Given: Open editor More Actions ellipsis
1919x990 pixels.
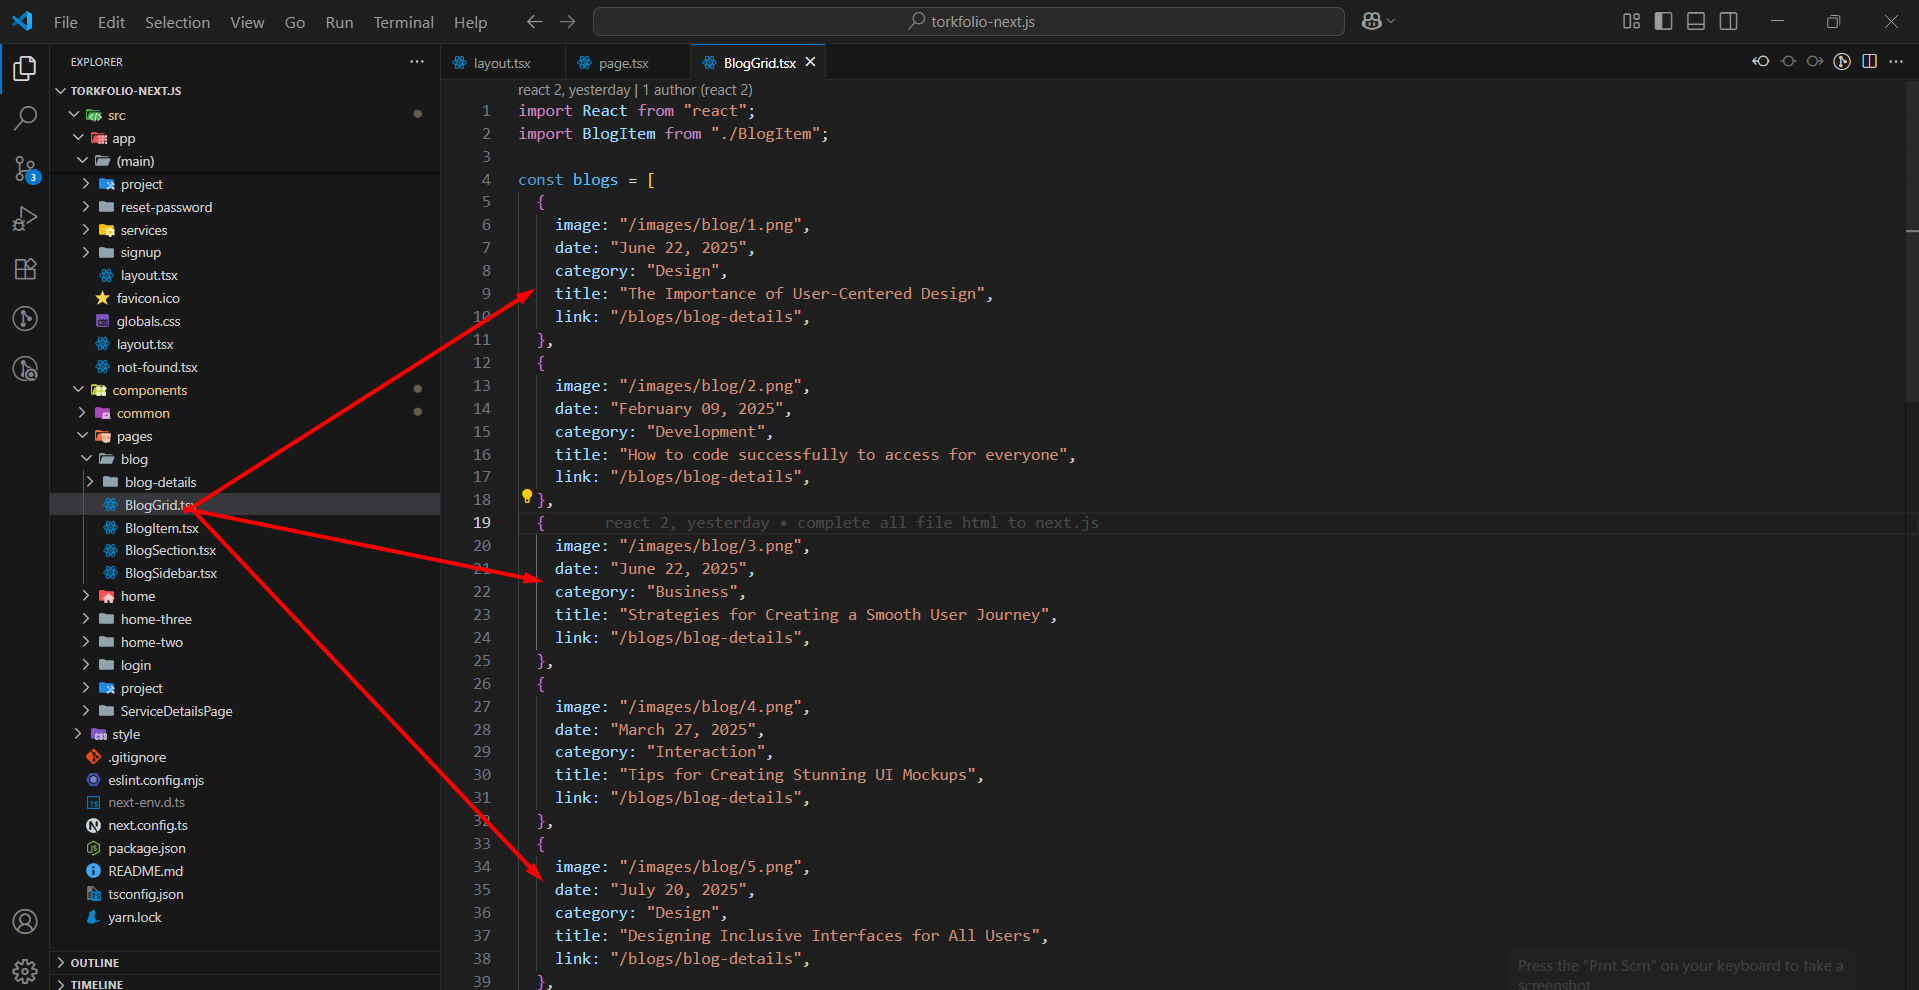Looking at the screenshot, I should pos(1896,62).
